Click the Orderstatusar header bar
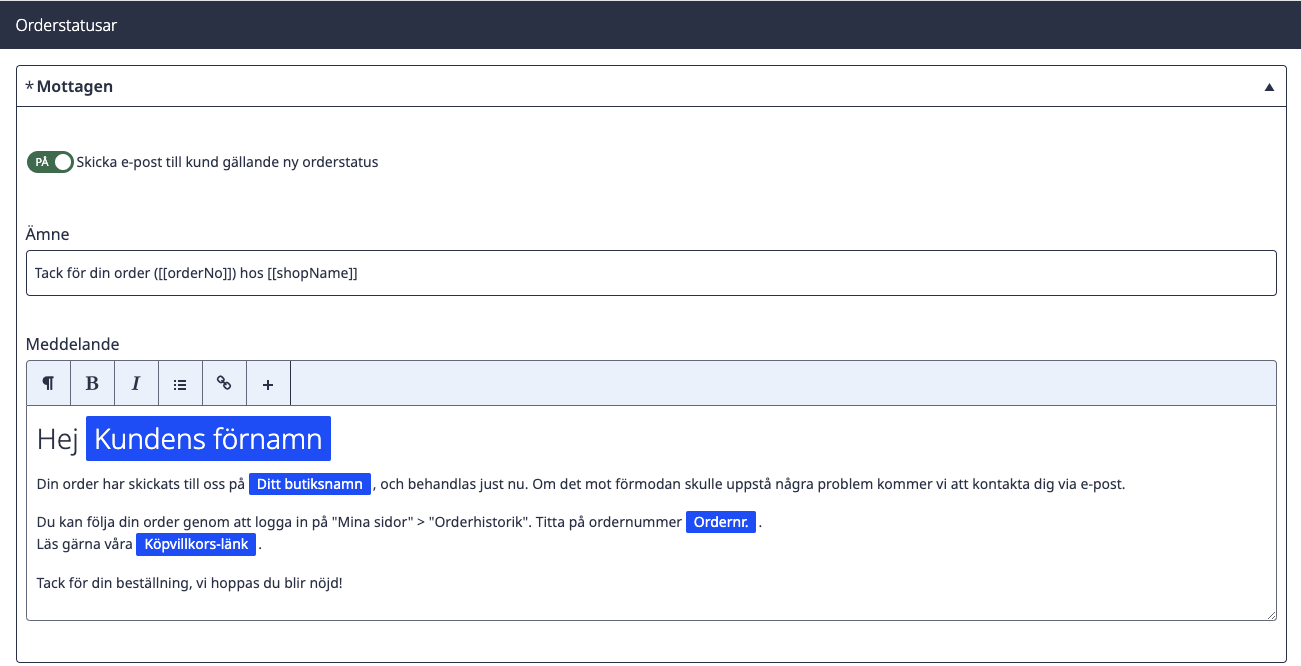 650,25
